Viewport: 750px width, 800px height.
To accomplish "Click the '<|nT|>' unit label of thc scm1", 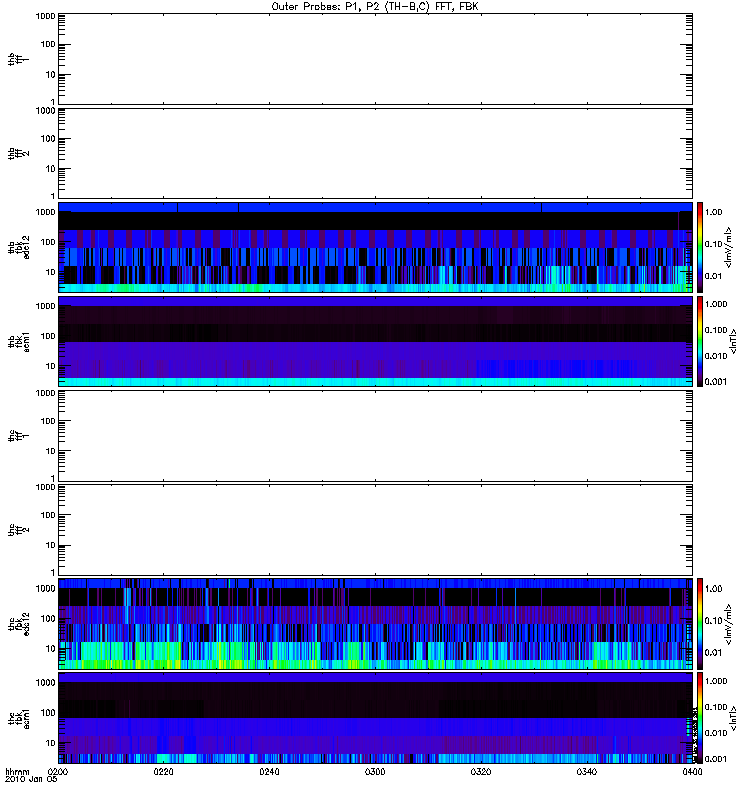I will pos(733,718).
